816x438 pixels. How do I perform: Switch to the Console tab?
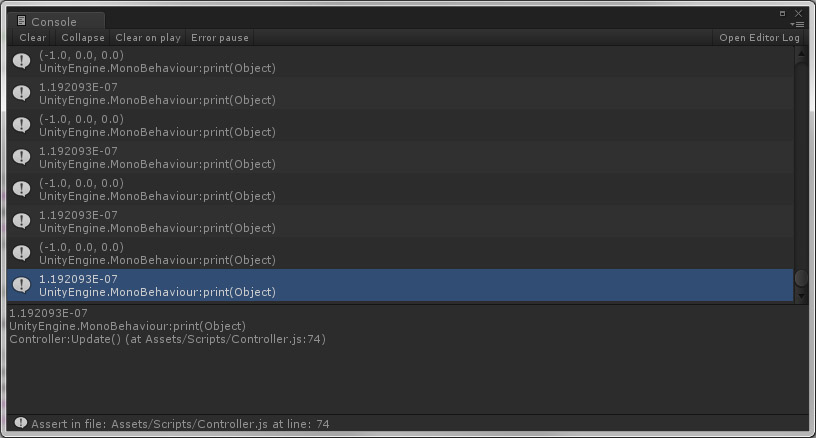(54, 21)
